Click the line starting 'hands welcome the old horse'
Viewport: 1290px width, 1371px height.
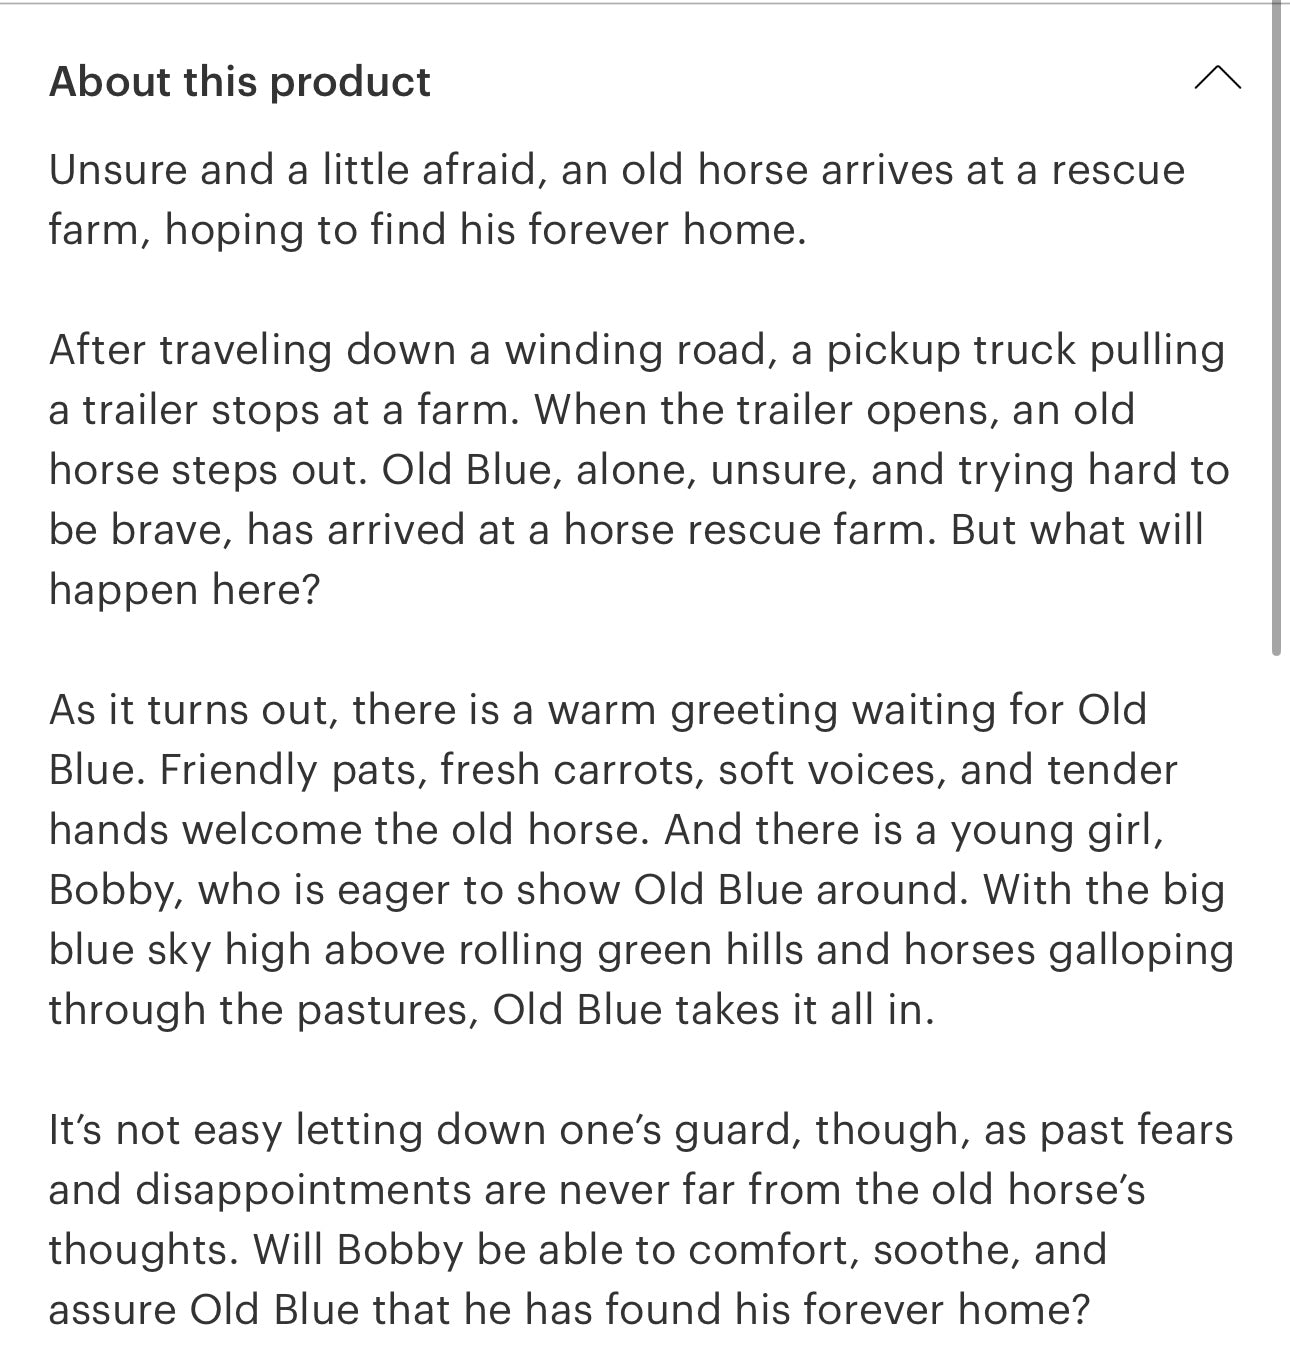pos(607,830)
